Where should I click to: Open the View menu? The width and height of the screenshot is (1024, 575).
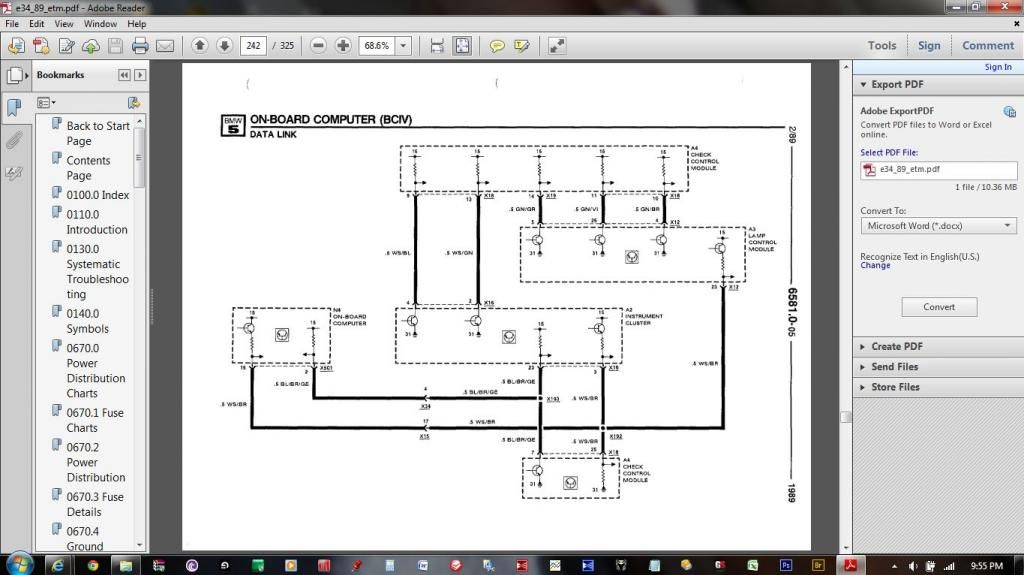(63, 24)
